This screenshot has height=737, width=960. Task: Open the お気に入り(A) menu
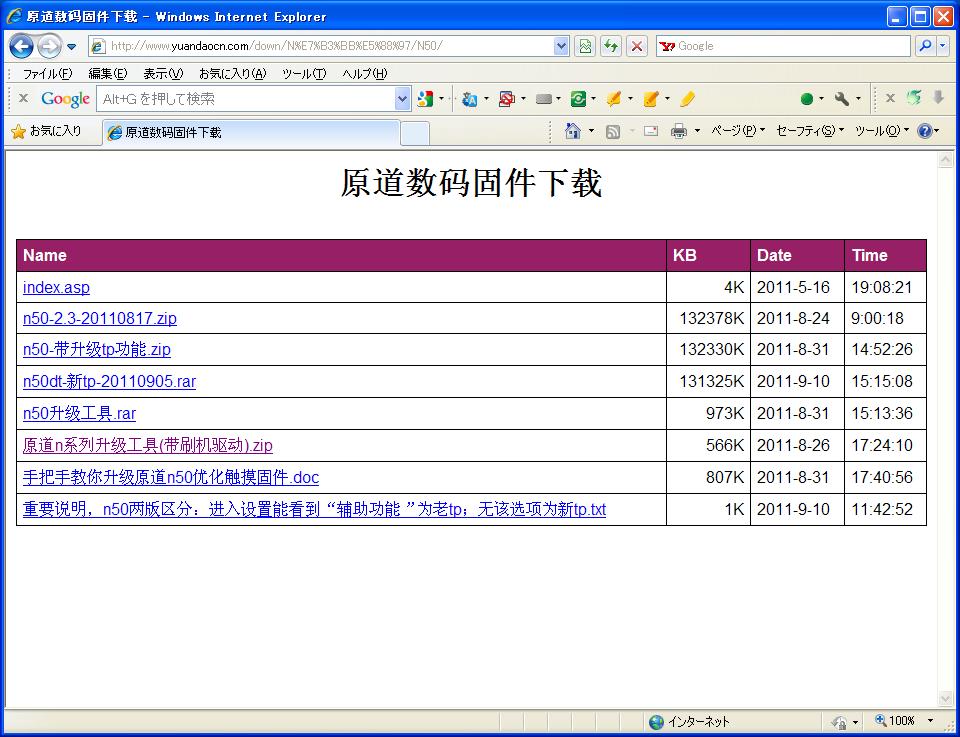coord(233,74)
